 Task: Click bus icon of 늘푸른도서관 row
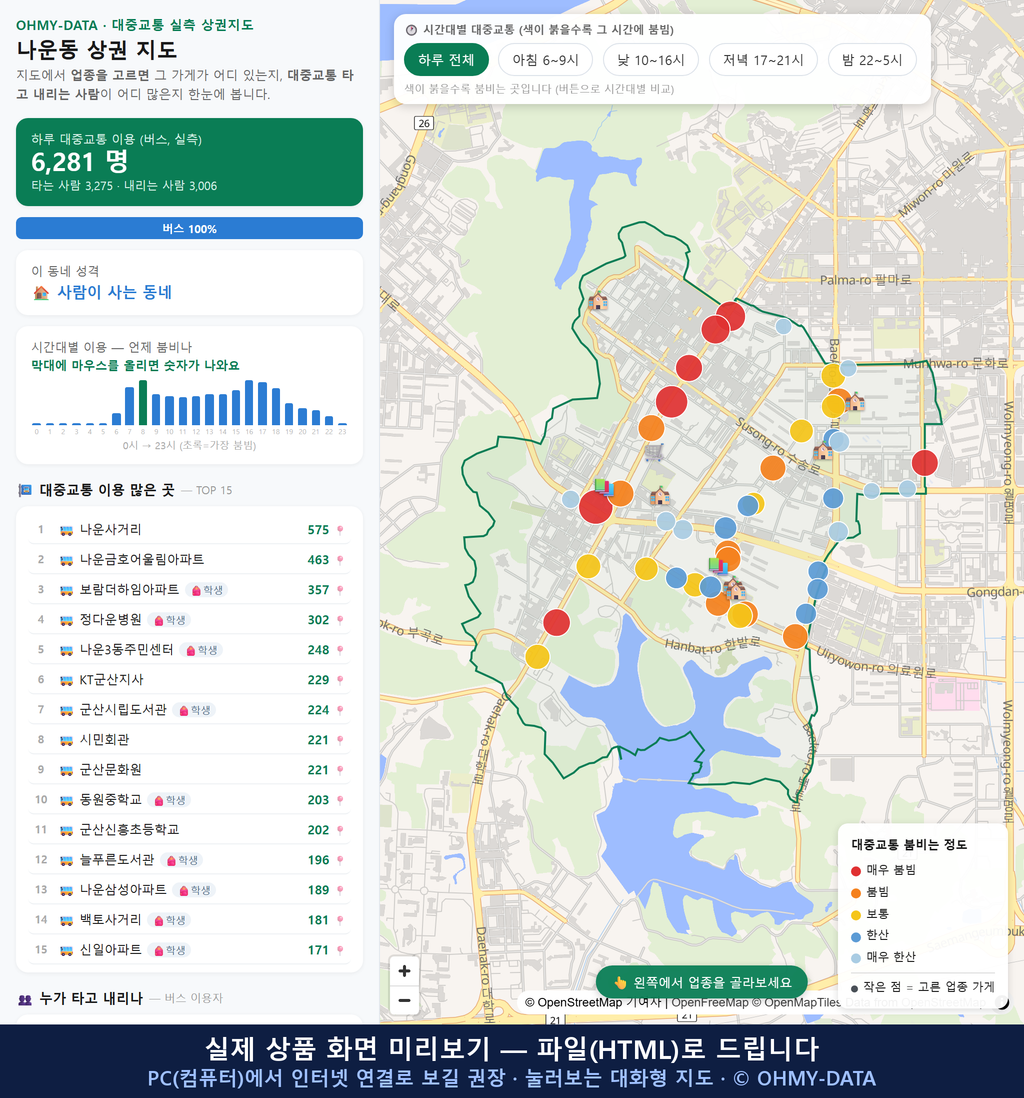pyautogui.click(x=67, y=861)
